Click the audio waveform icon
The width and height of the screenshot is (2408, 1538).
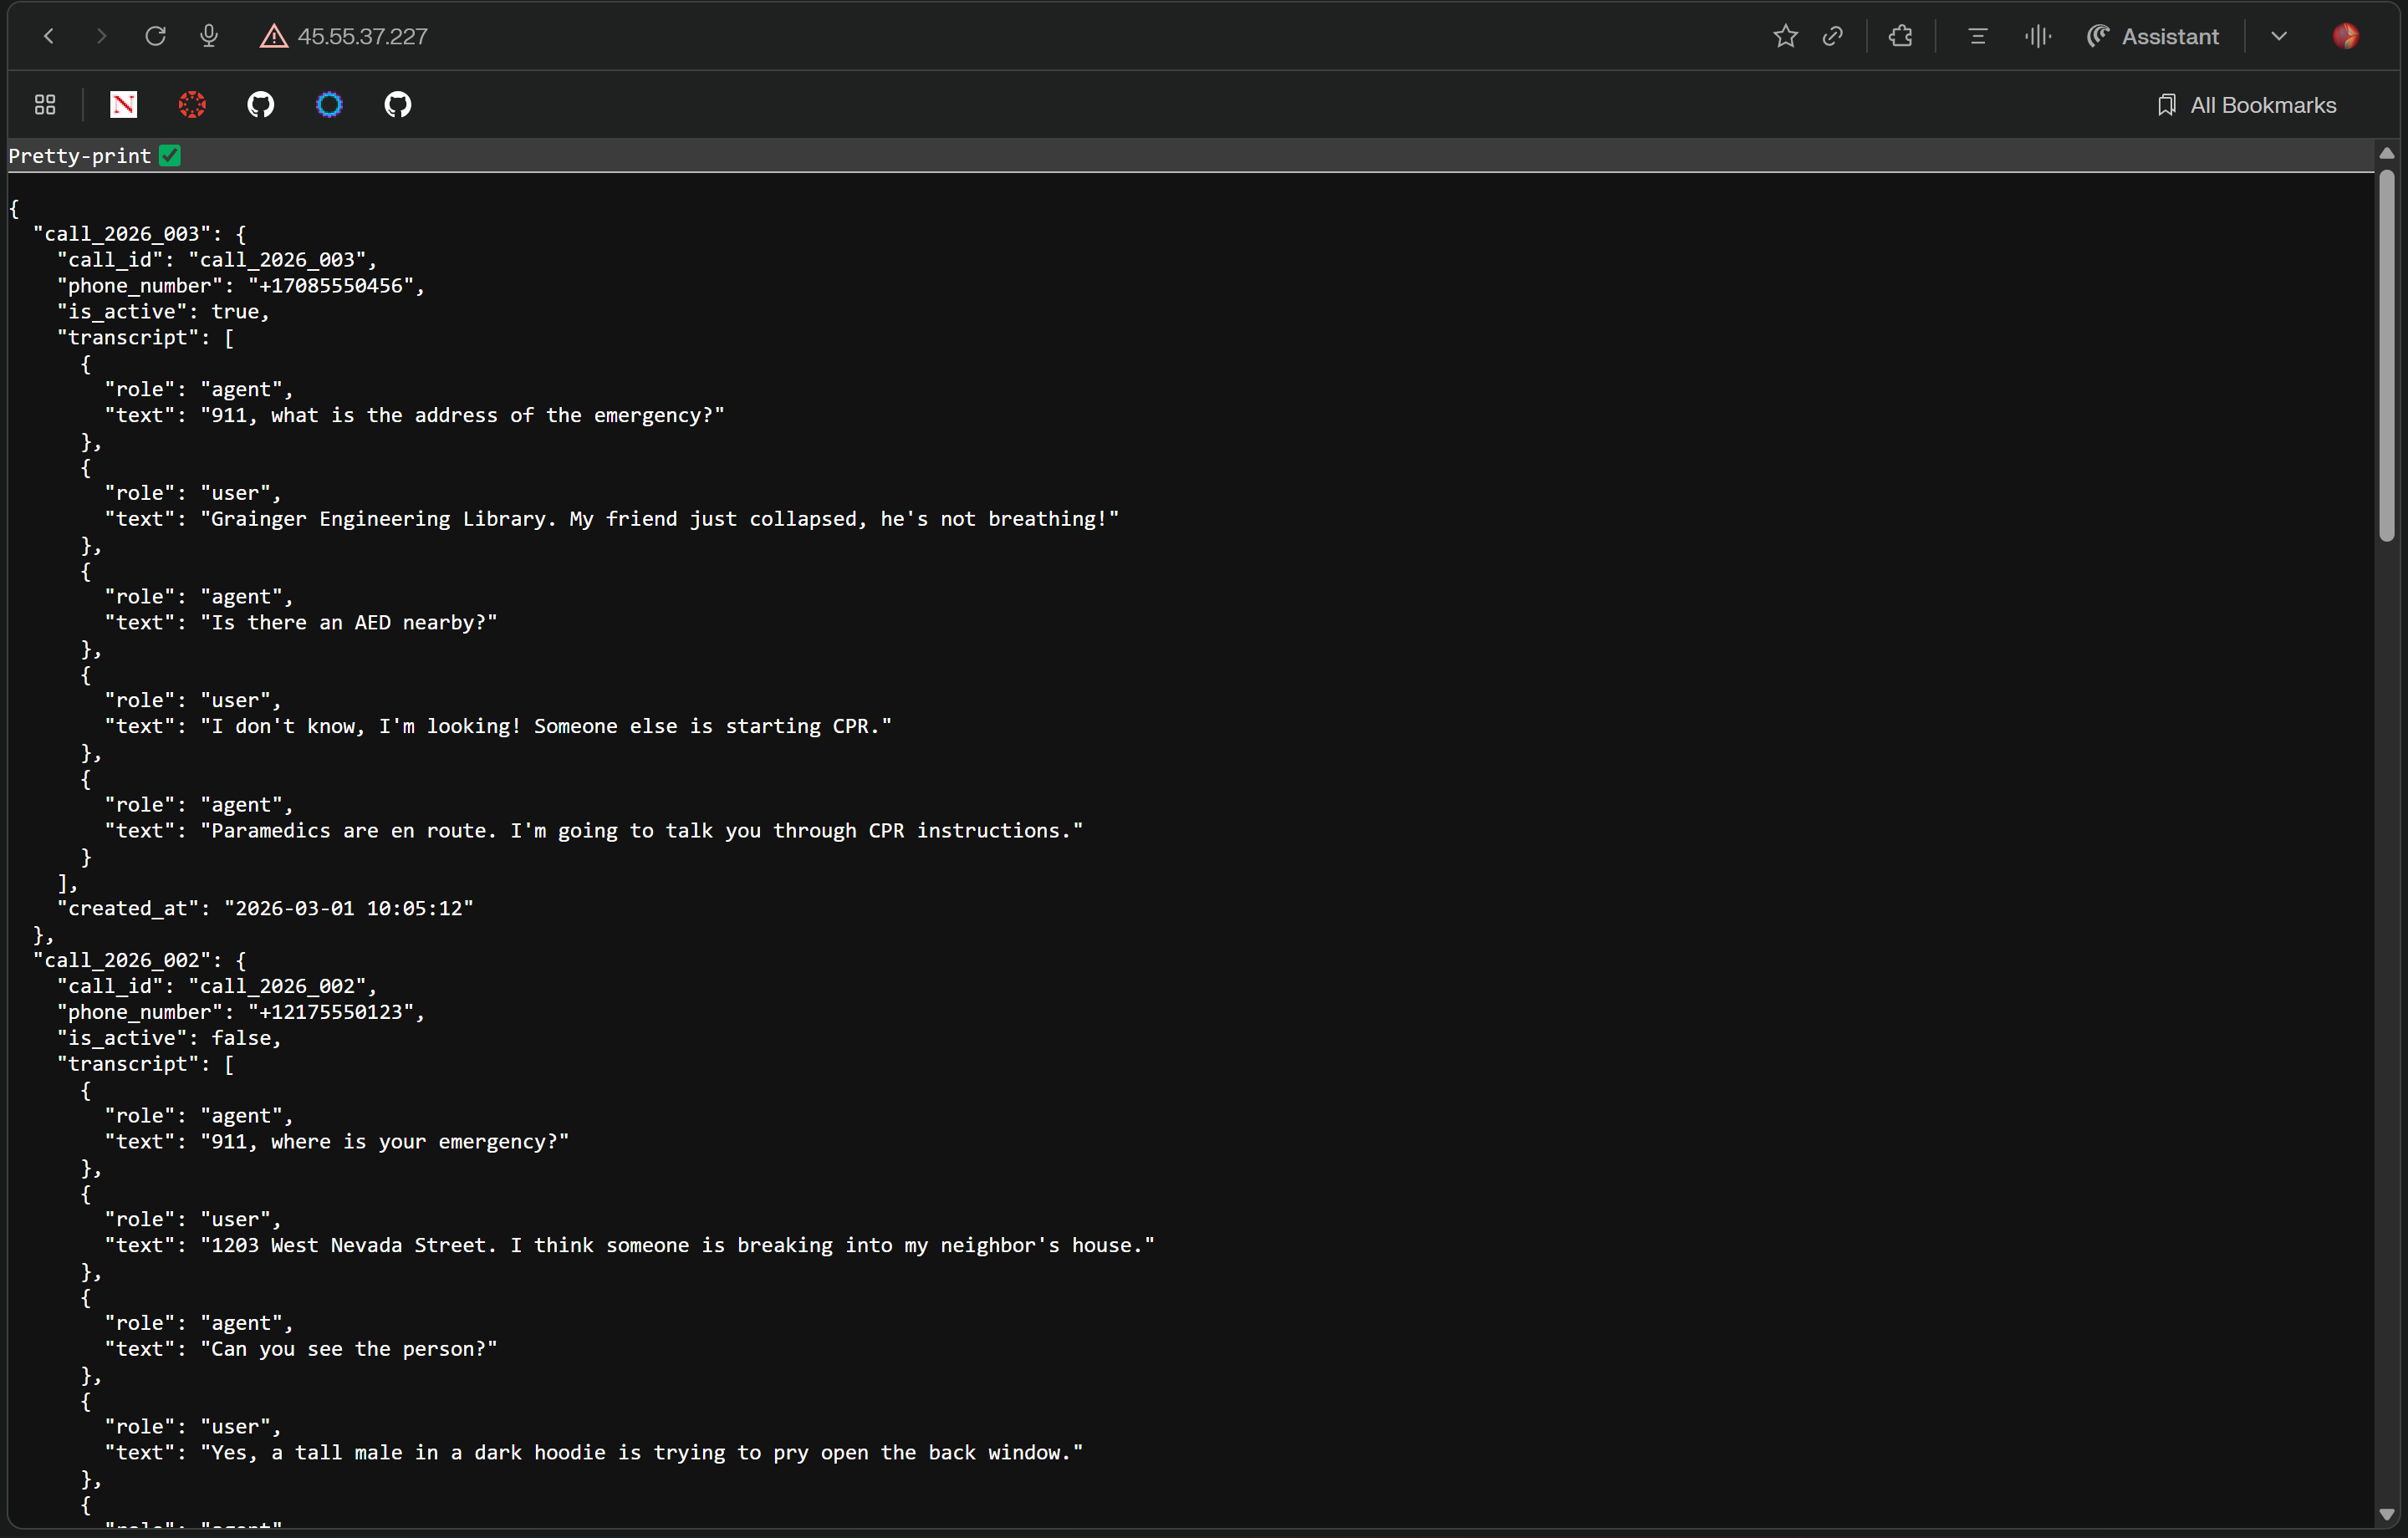coord(2037,37)
